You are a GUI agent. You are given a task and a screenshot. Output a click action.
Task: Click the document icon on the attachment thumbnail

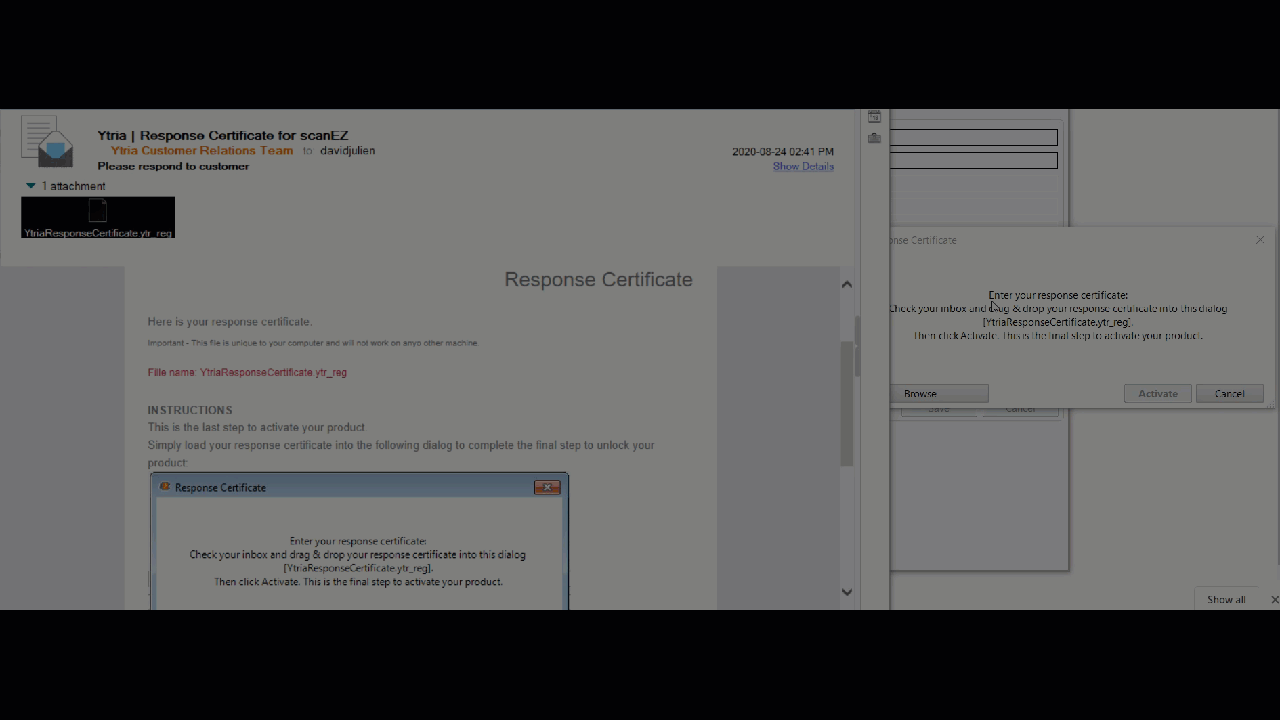[x=97, y=208]
